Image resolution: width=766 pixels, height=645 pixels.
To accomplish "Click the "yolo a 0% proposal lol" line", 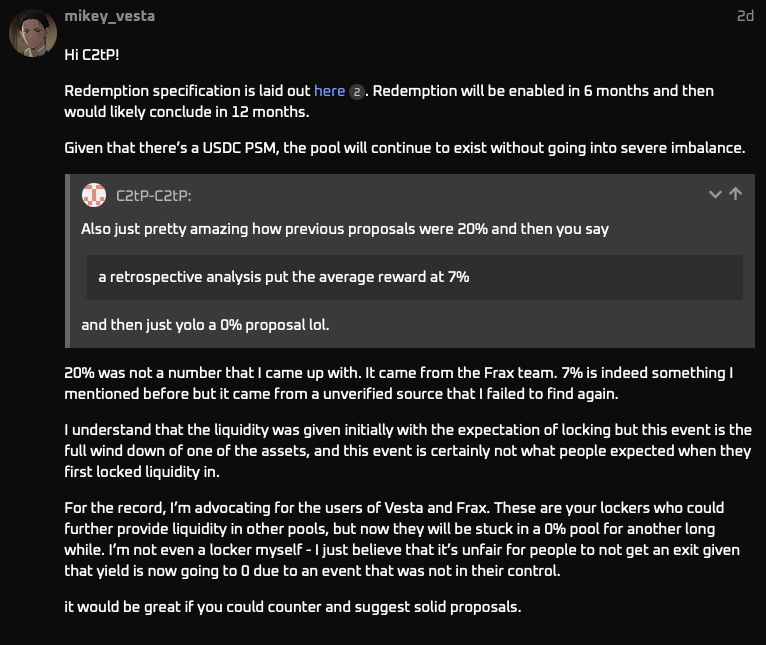I will click(219, 325).
